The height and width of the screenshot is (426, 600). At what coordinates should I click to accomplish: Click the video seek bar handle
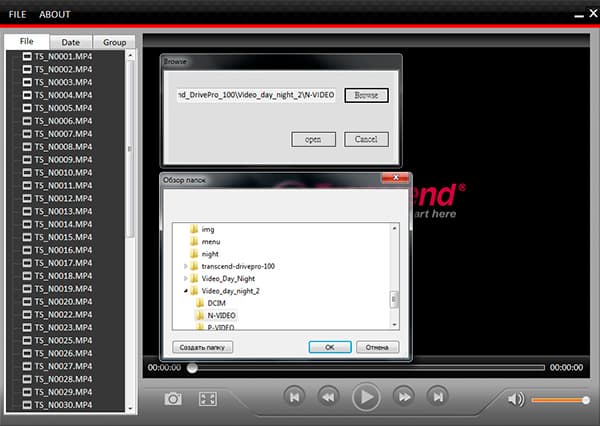(x=192, y=368)
